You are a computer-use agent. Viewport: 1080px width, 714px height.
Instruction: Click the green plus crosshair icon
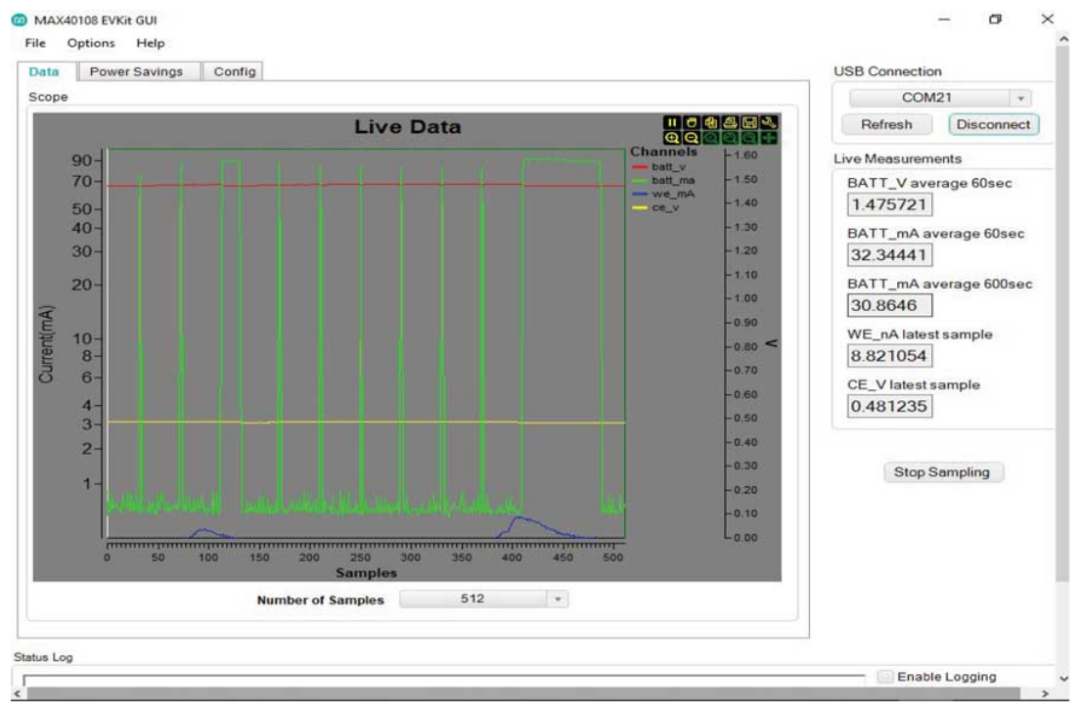pos(769,138)
